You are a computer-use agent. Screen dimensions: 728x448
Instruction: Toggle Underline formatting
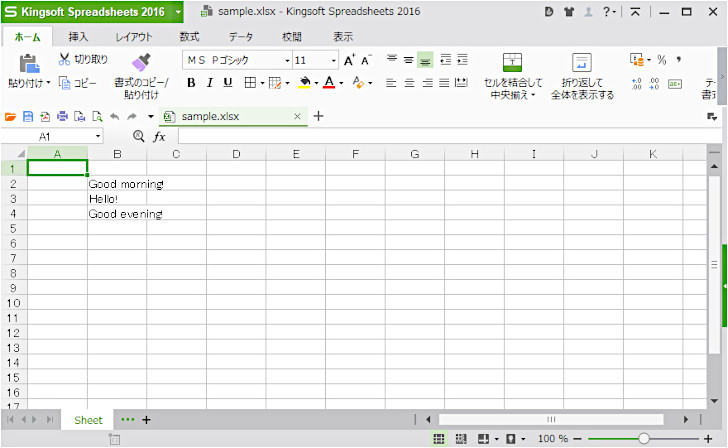coord(228,83)
